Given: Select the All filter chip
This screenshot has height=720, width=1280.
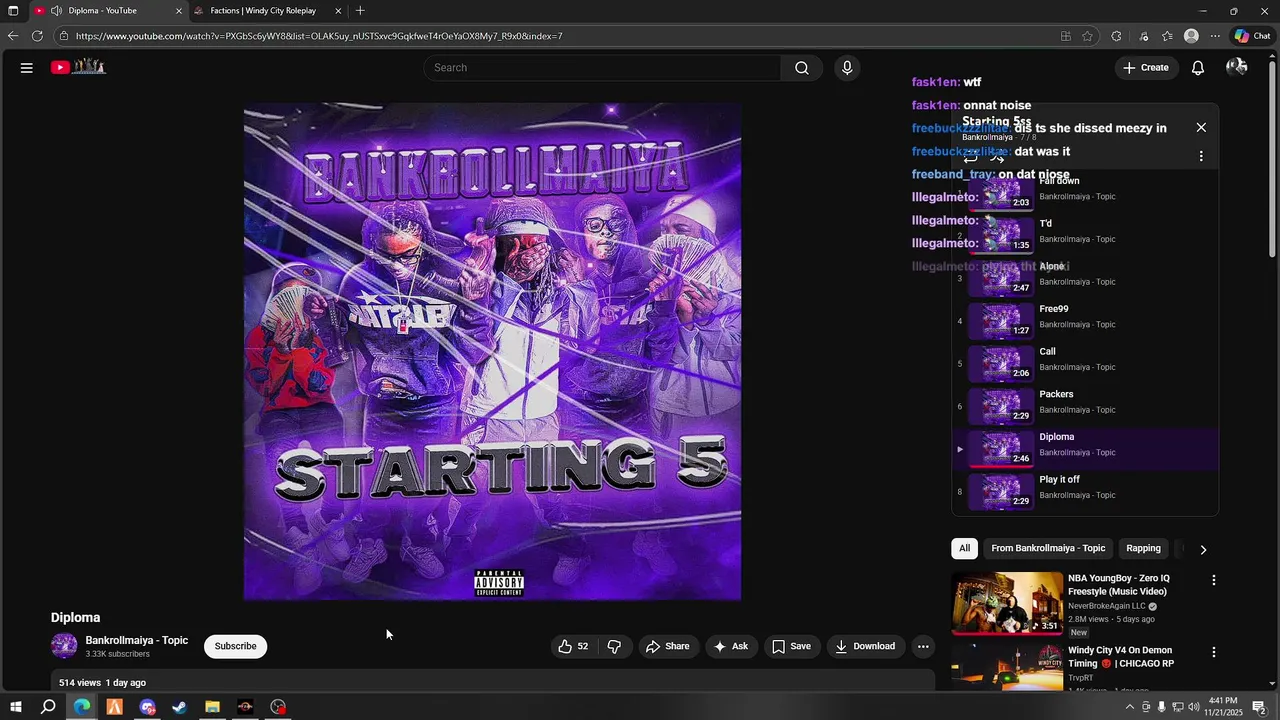Looking at the screenshot, I should click(964, 548).
